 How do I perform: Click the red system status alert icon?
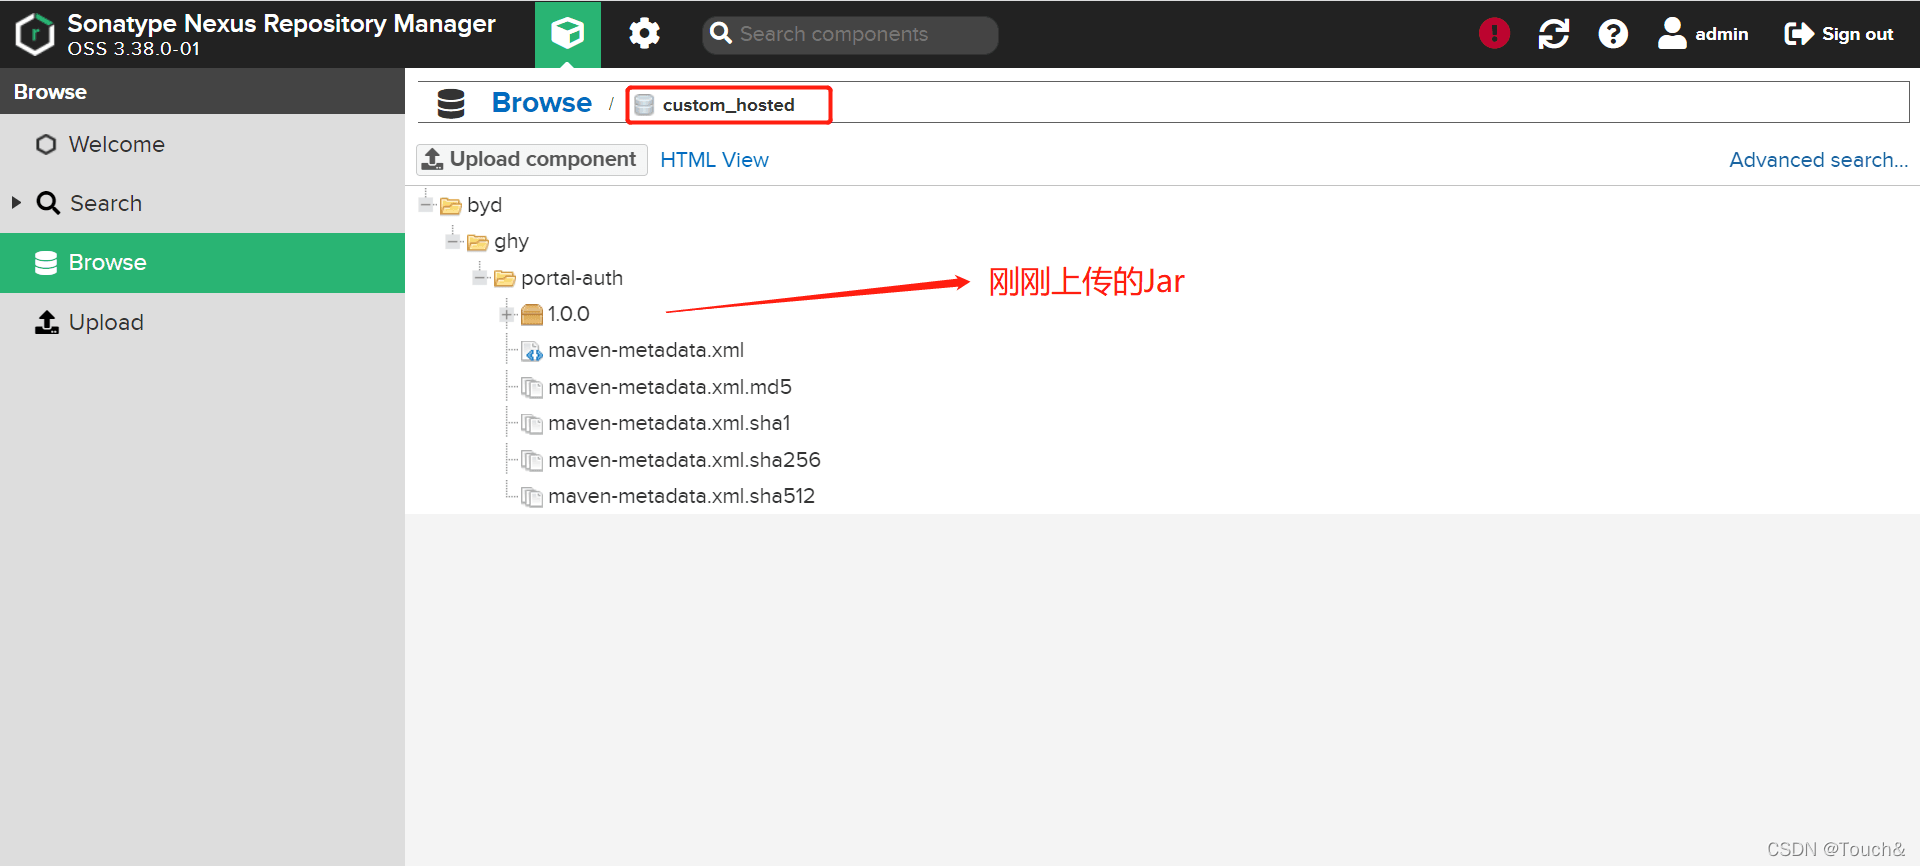pyautogui.click(x=1494, y=34)
